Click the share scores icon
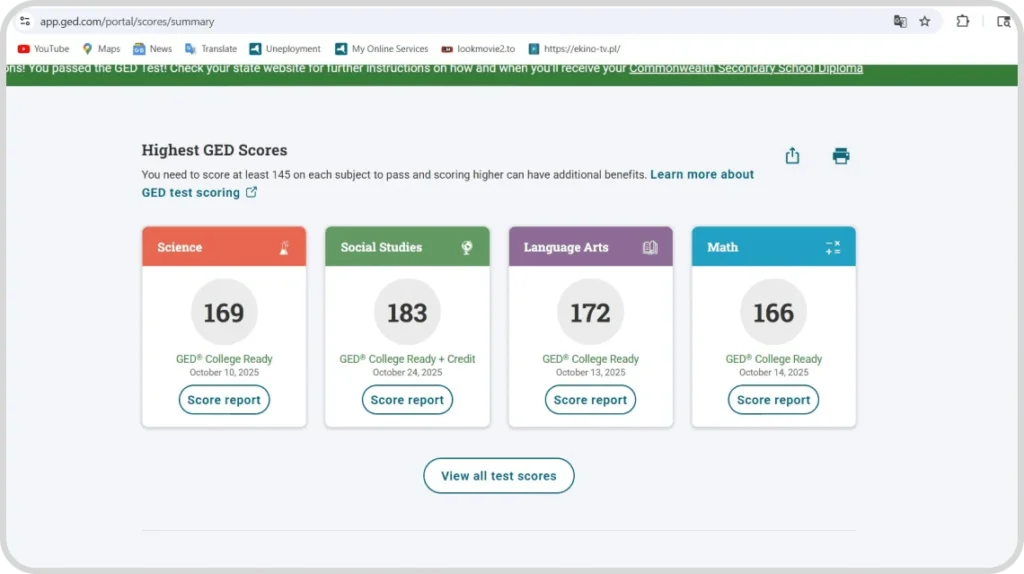This screenshot has width=1024, height=574. (x=792, y=155)
